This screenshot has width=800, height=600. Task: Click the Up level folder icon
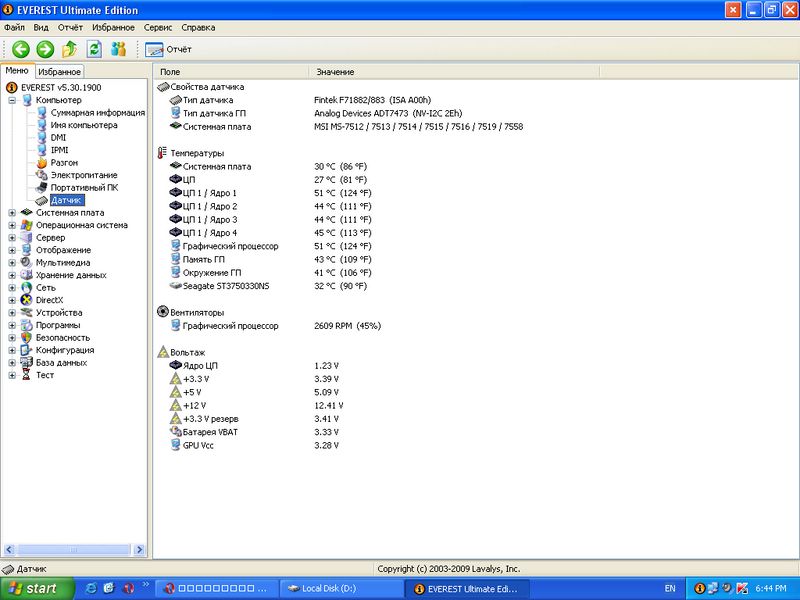70,49
